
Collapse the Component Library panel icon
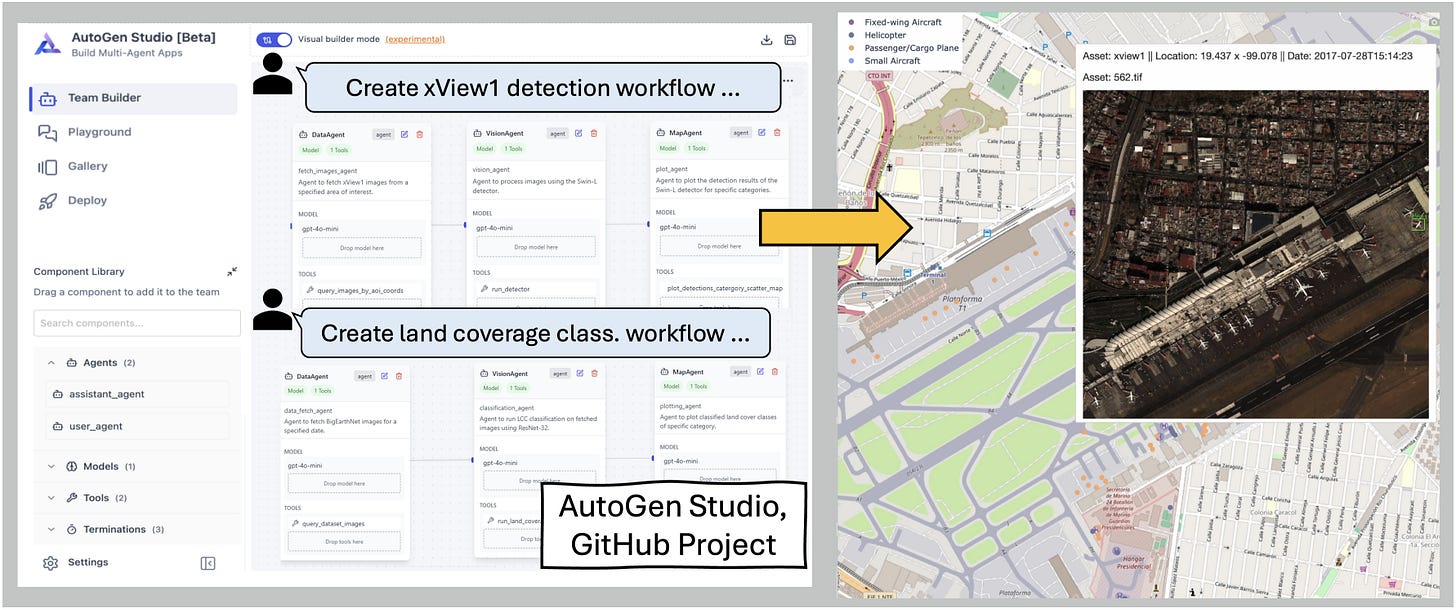(232, 271)
